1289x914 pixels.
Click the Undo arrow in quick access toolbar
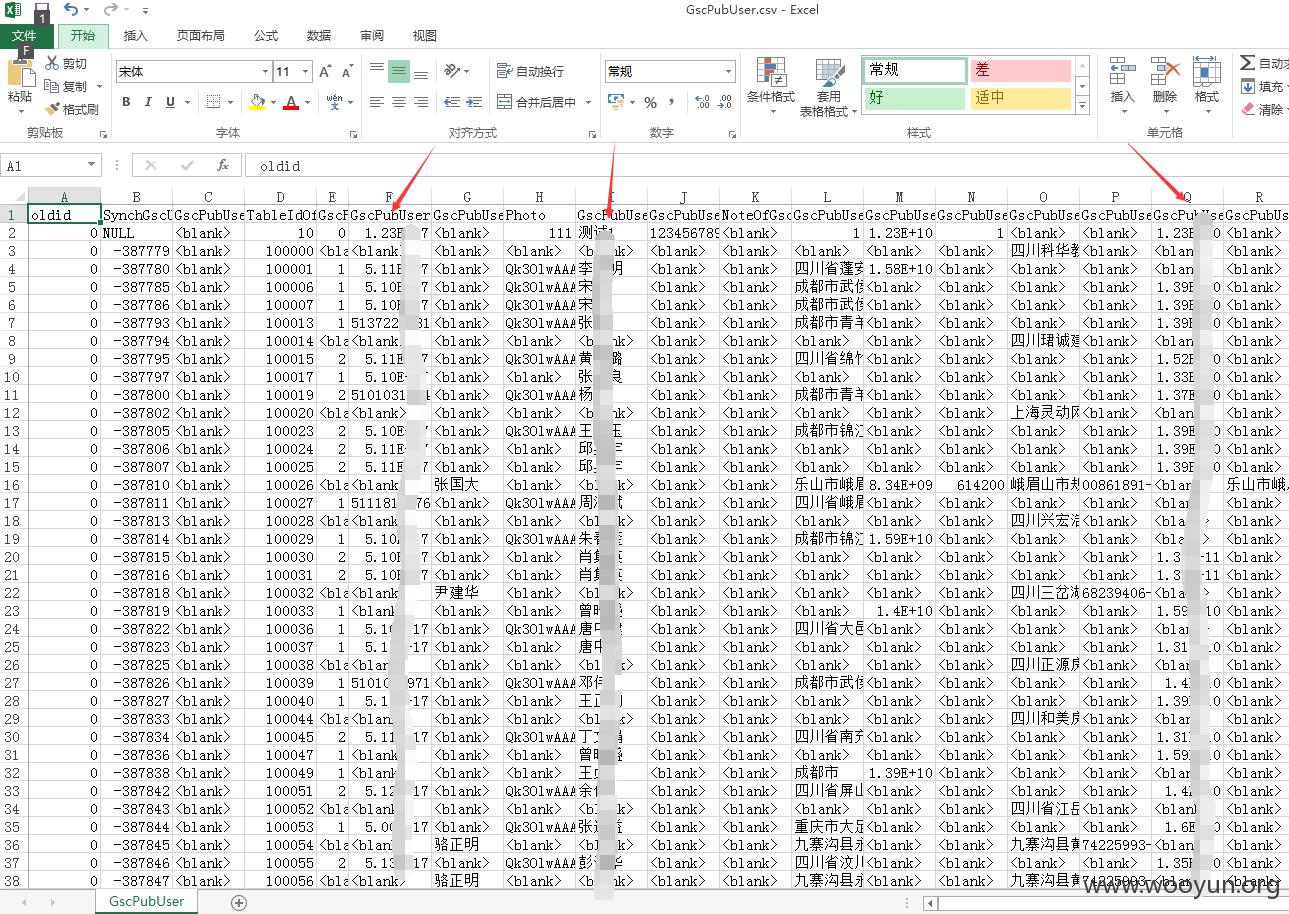71,10
